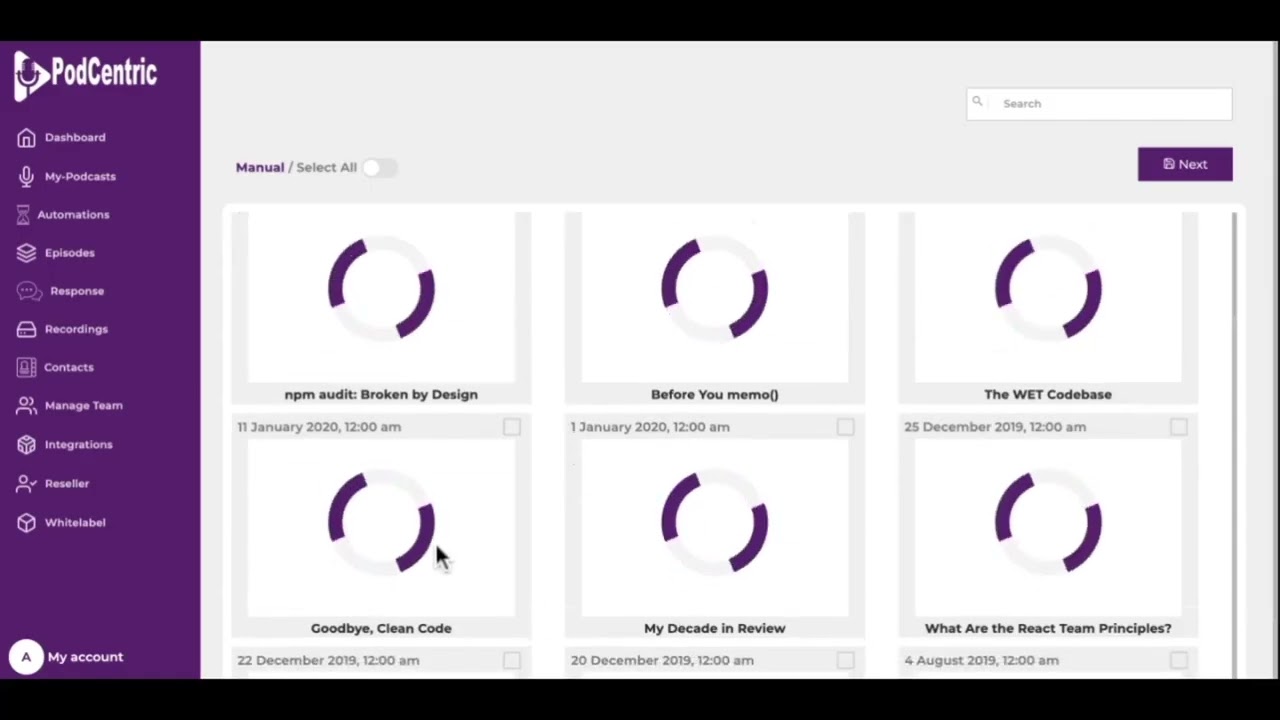Select the 'Goodbye, Clean Code' thumbnail
The height and width of the screenshot is (720, 1280).
coord(381,528)
